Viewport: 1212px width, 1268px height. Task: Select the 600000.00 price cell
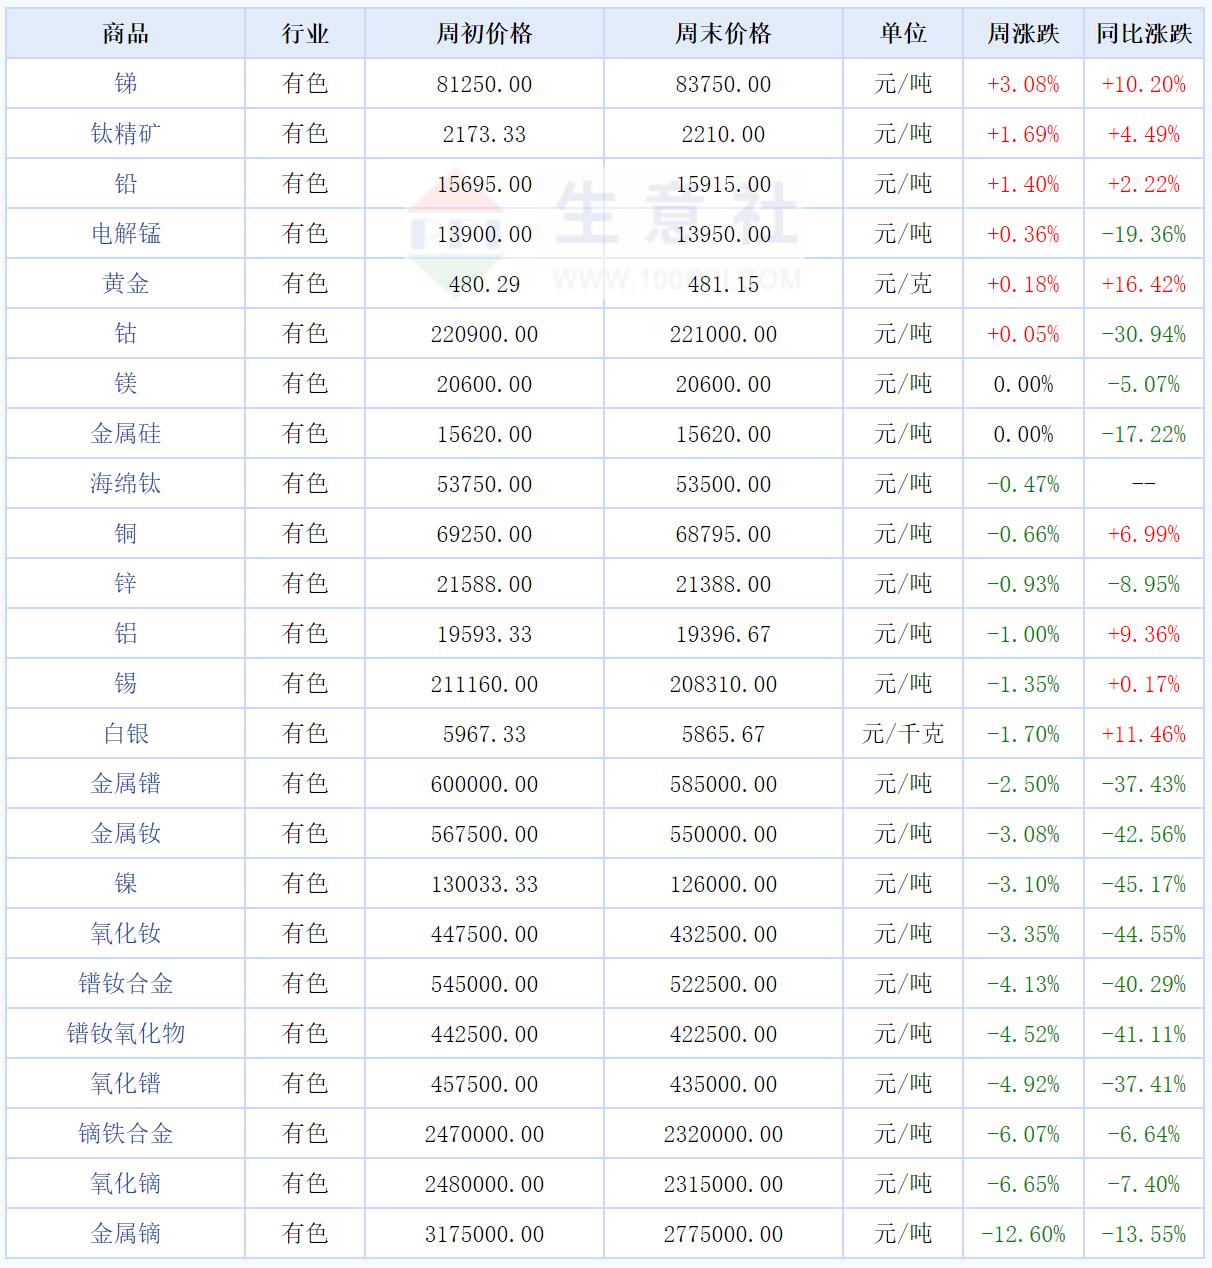point(484,784)
